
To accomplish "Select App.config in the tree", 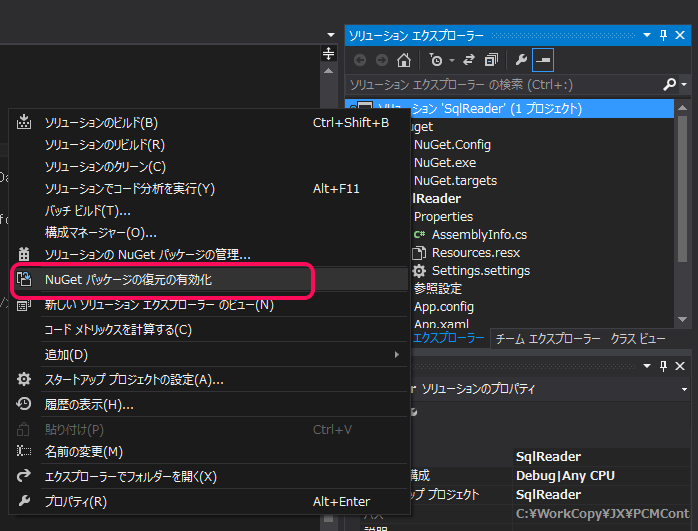I will (444, 307).
